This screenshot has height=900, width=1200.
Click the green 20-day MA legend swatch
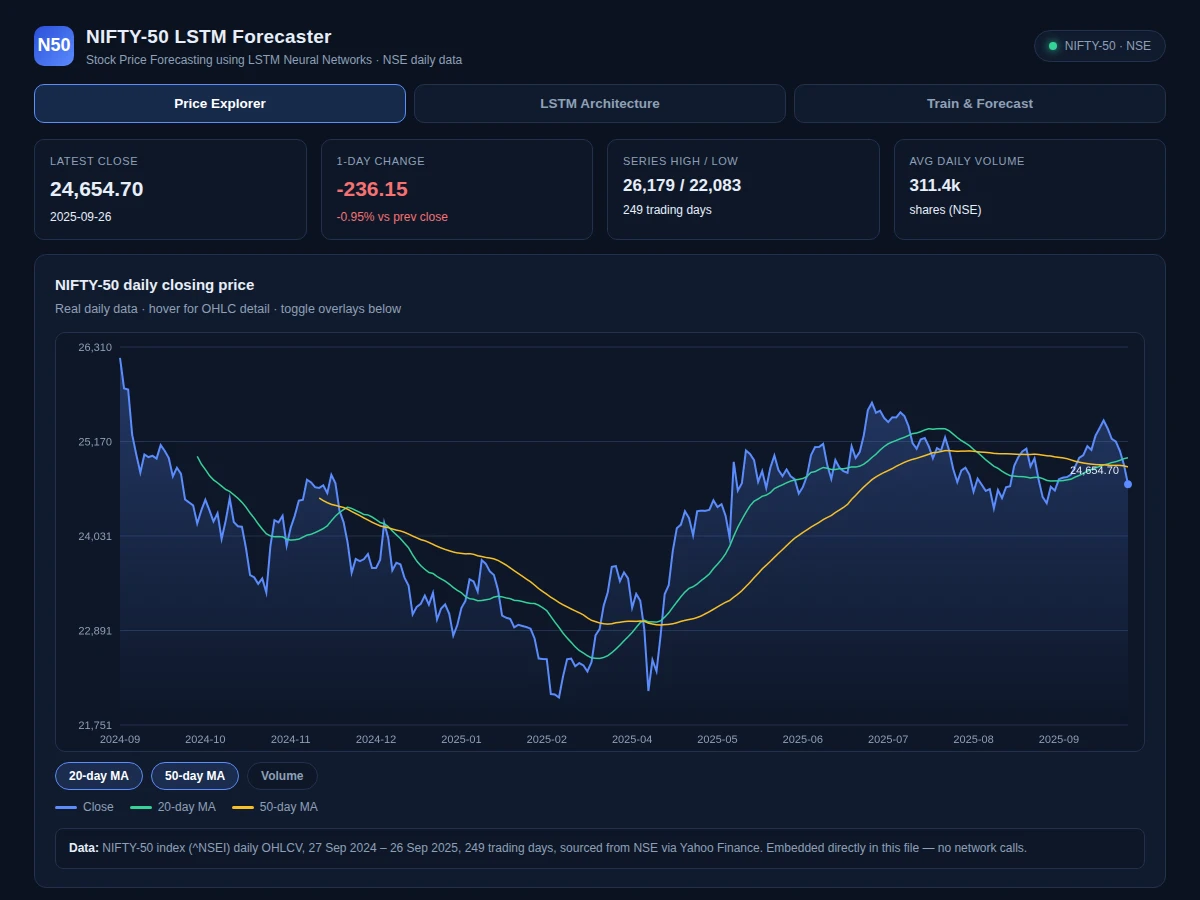click(141, 807)
